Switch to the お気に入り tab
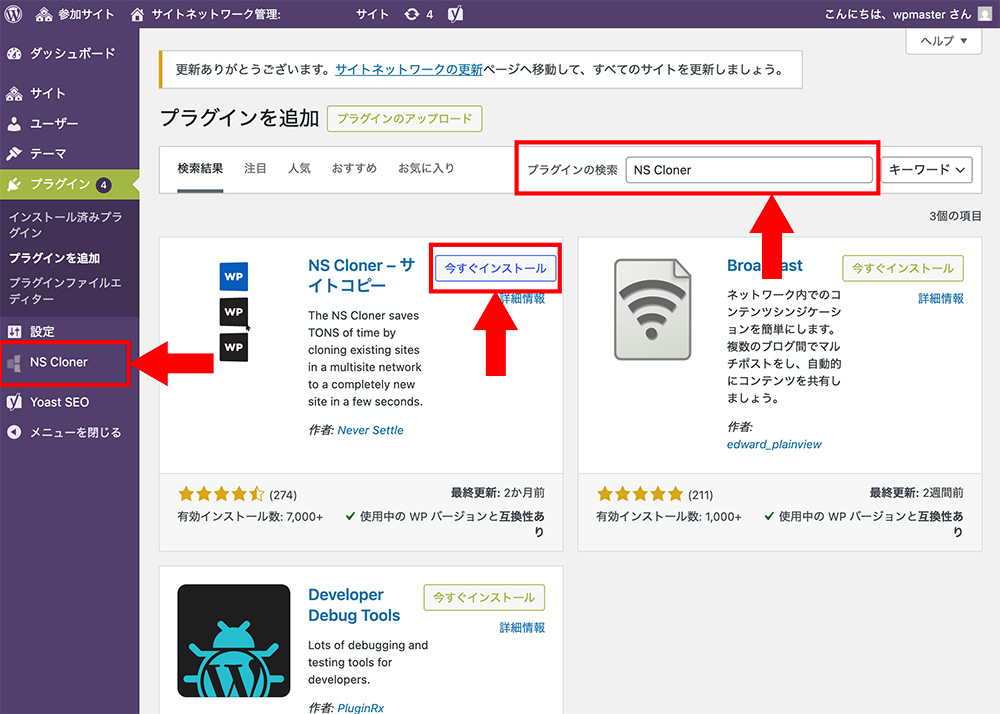The height and width of the screenshot is (714, 1000). click(426, 168)
